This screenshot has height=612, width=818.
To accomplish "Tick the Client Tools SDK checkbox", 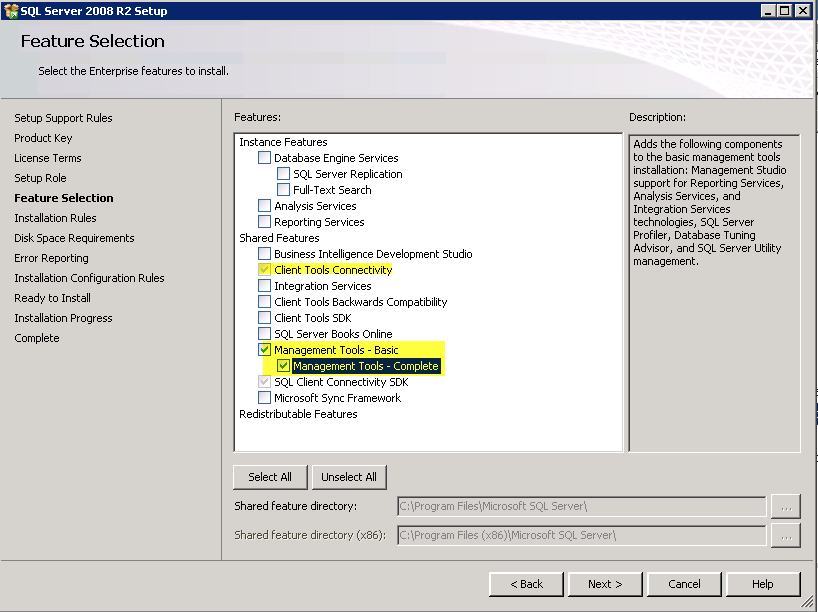I will (264, 318).
